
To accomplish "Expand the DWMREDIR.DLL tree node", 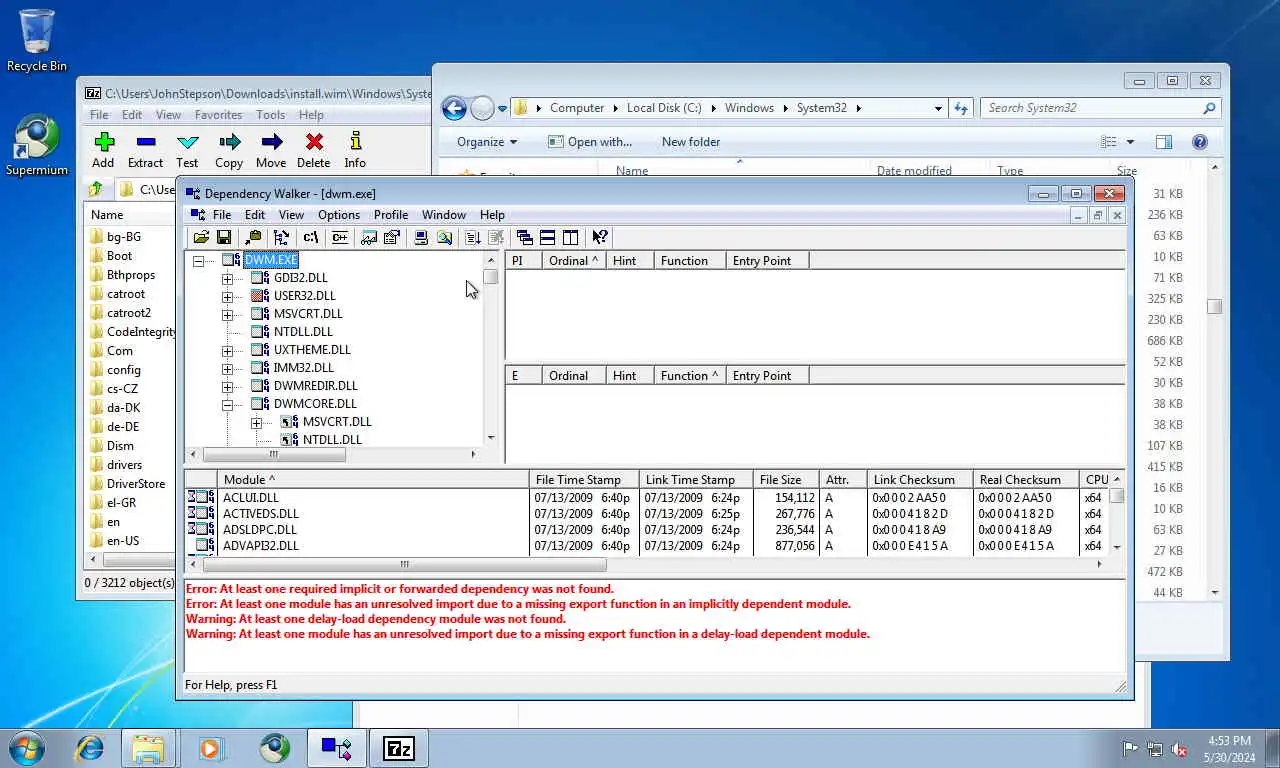I will pos(227,386).
